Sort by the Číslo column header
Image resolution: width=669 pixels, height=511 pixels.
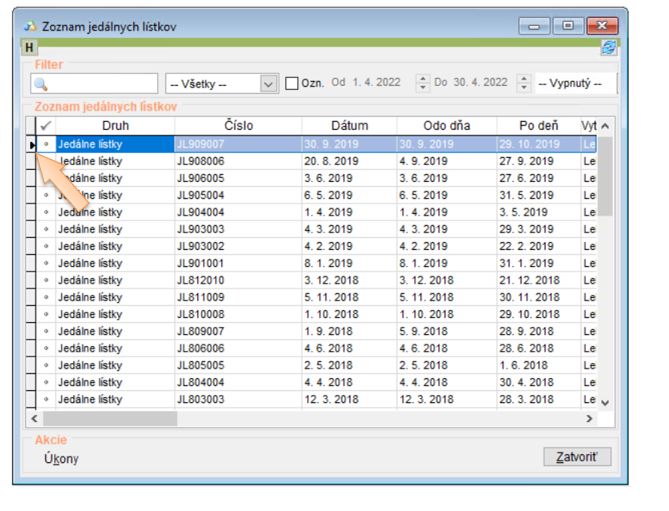[x=238, y=126]
